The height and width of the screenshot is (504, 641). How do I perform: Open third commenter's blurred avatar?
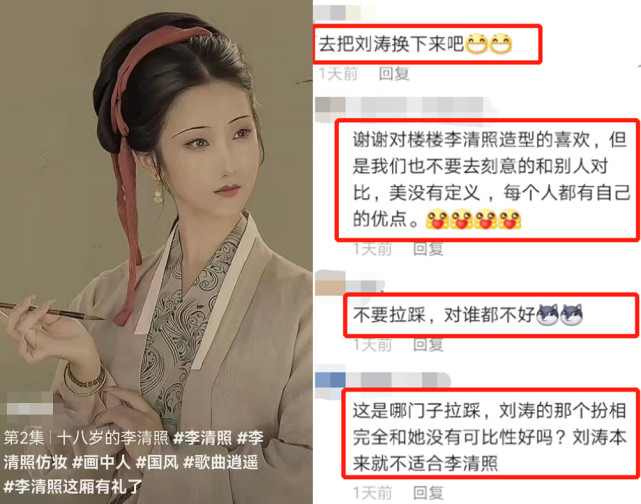pos(330,283)
